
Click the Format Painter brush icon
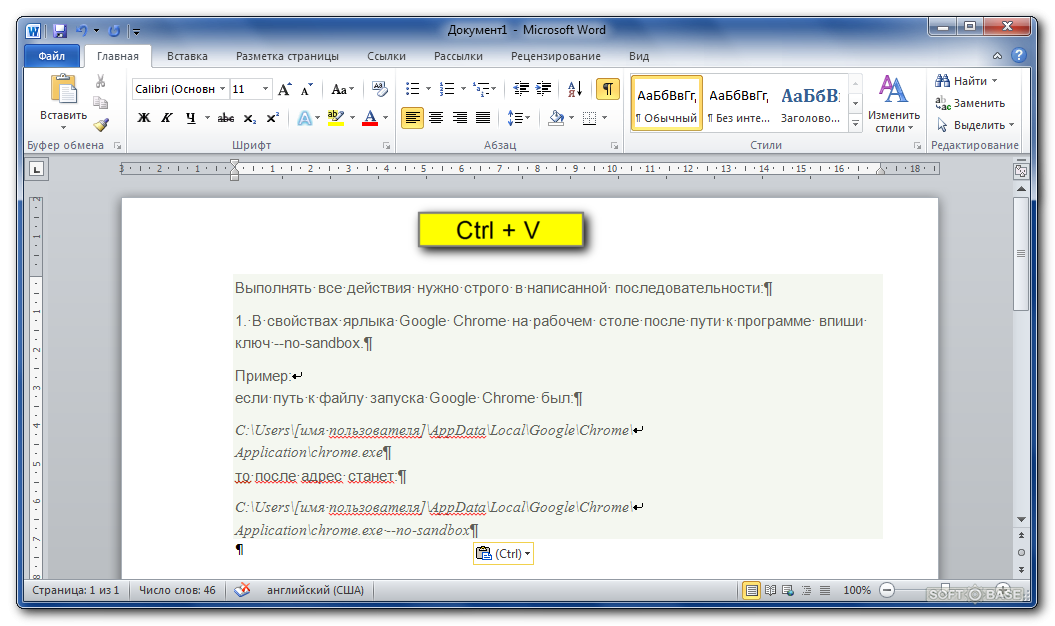(101, 125)
